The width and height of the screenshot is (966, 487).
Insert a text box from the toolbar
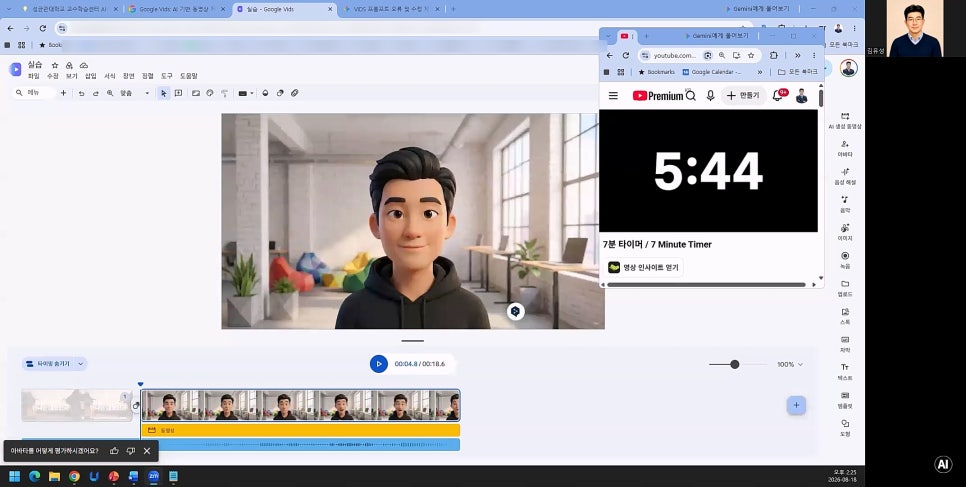[178, 93]
